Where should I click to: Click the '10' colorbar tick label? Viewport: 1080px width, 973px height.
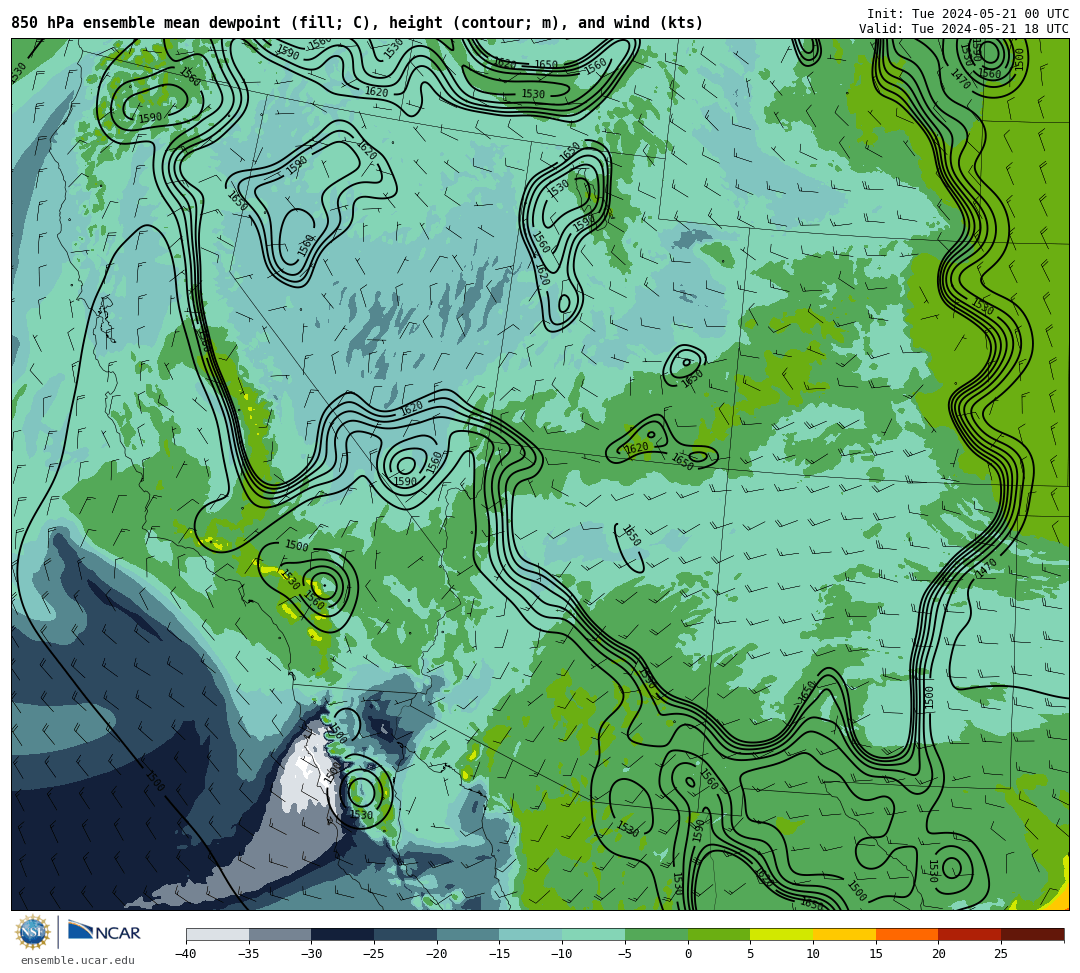(x=813, y=954)
